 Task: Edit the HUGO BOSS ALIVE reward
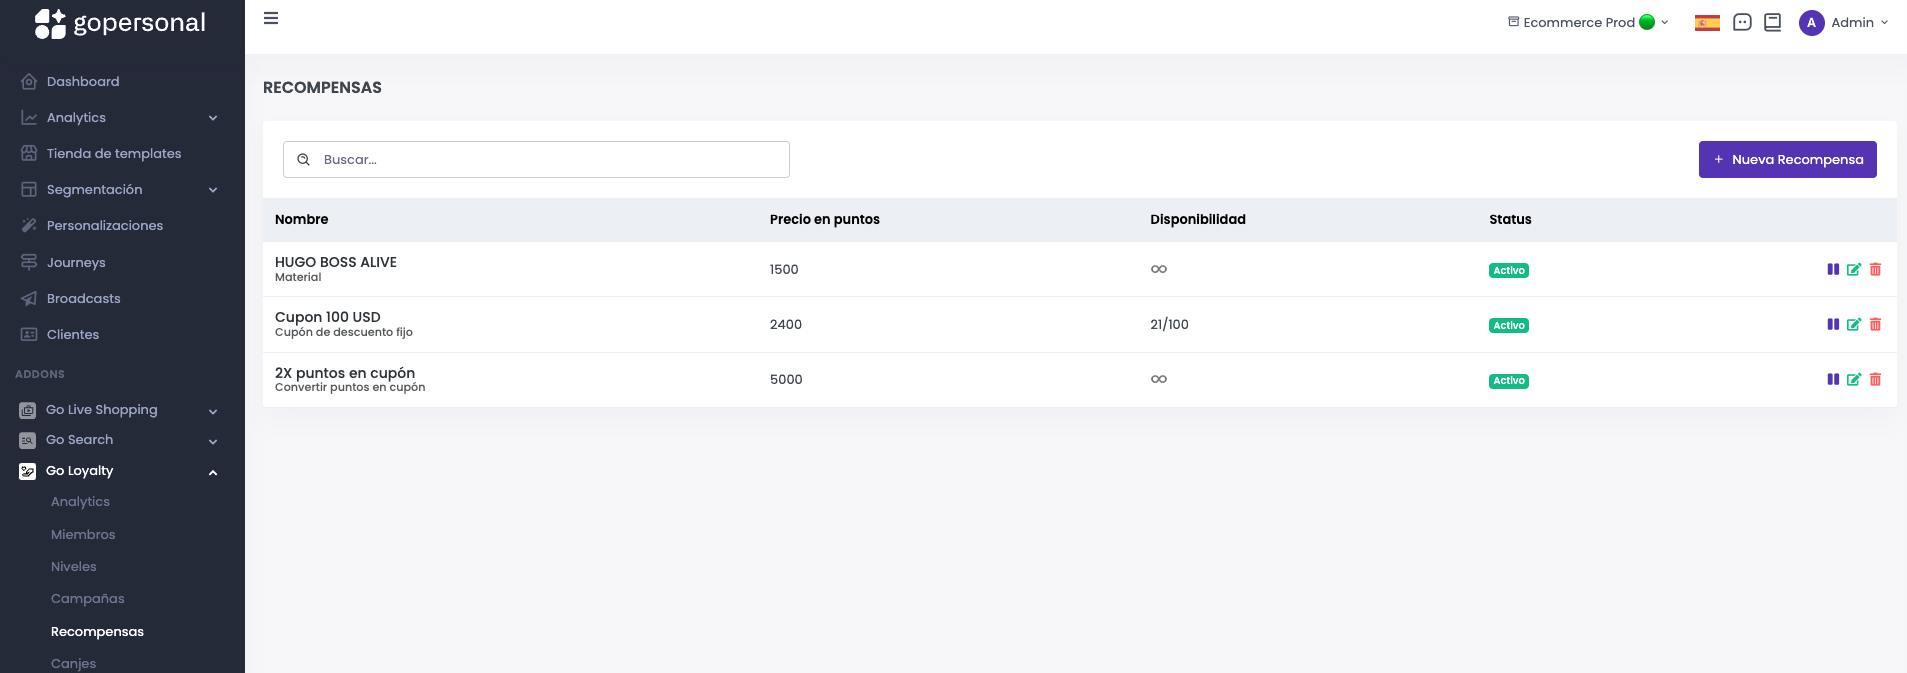1853,270
